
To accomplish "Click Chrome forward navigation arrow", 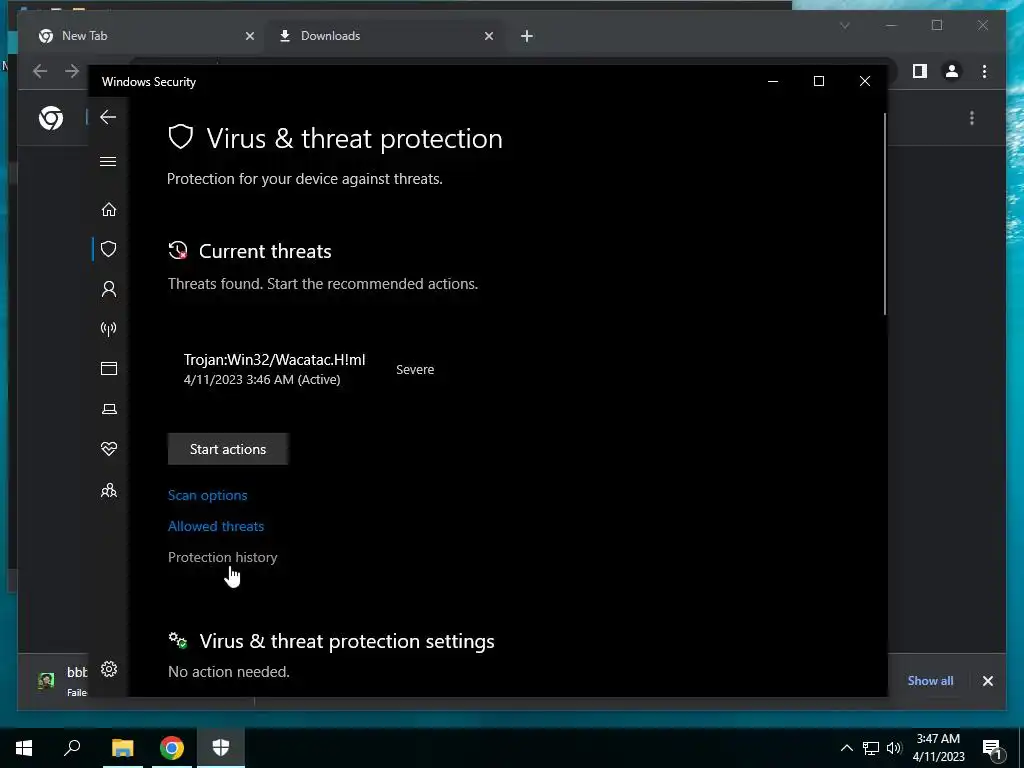I will (x=72, y=71).
